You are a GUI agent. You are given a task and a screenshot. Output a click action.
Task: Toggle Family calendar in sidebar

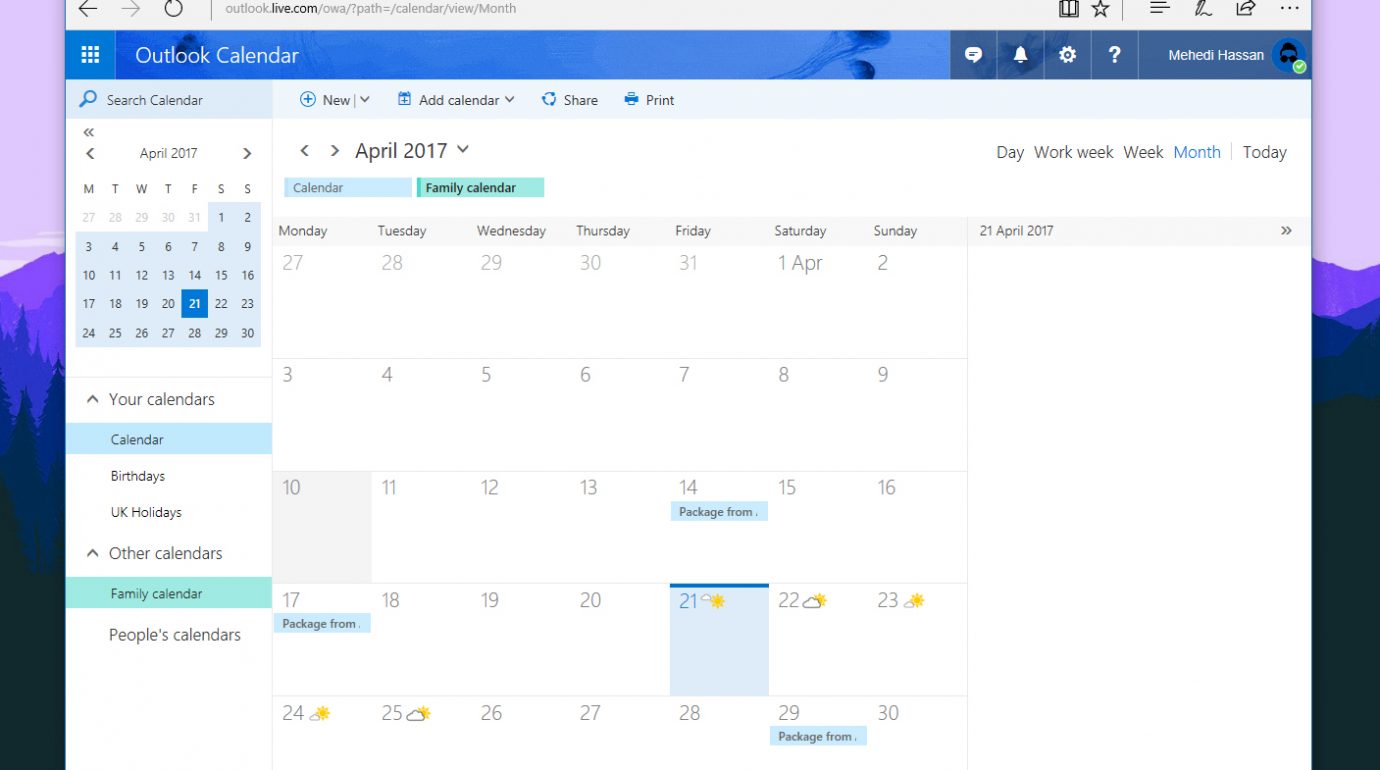point(169,593)
